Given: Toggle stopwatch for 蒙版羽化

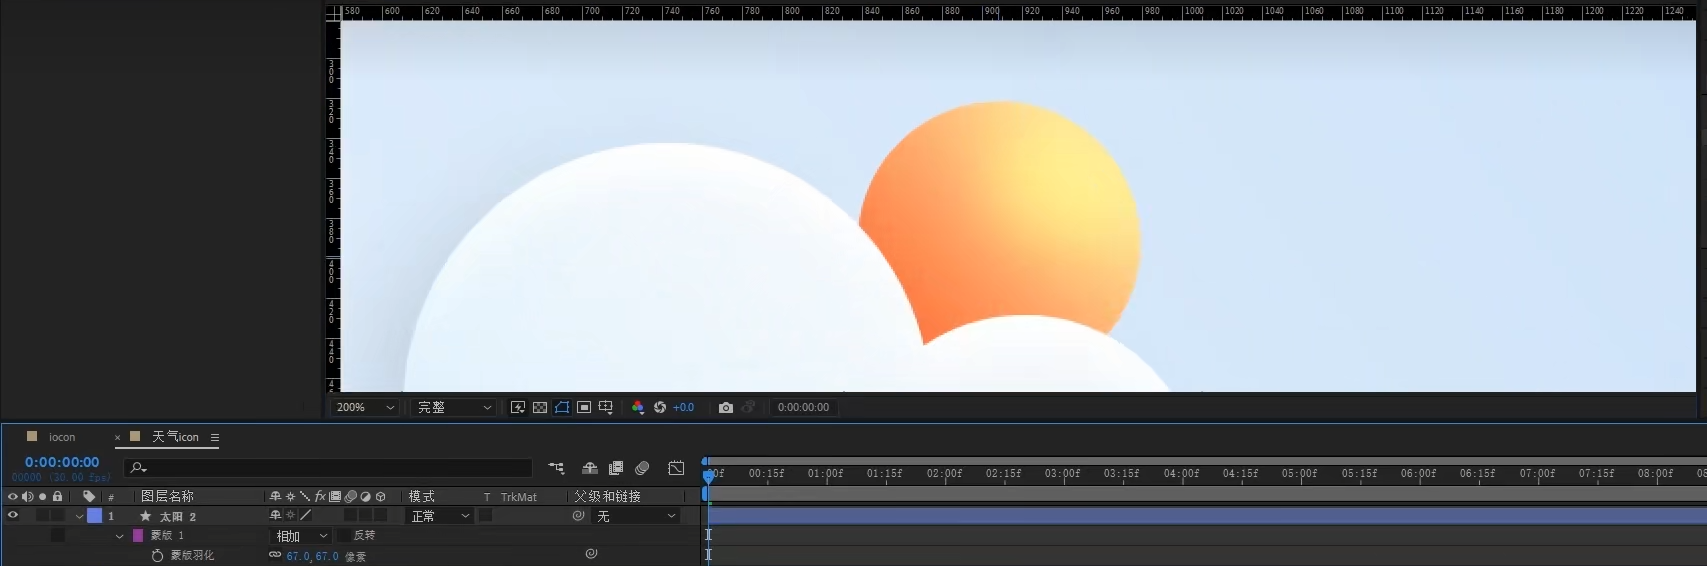Looking at the screenshot, I should pos(157,555).
